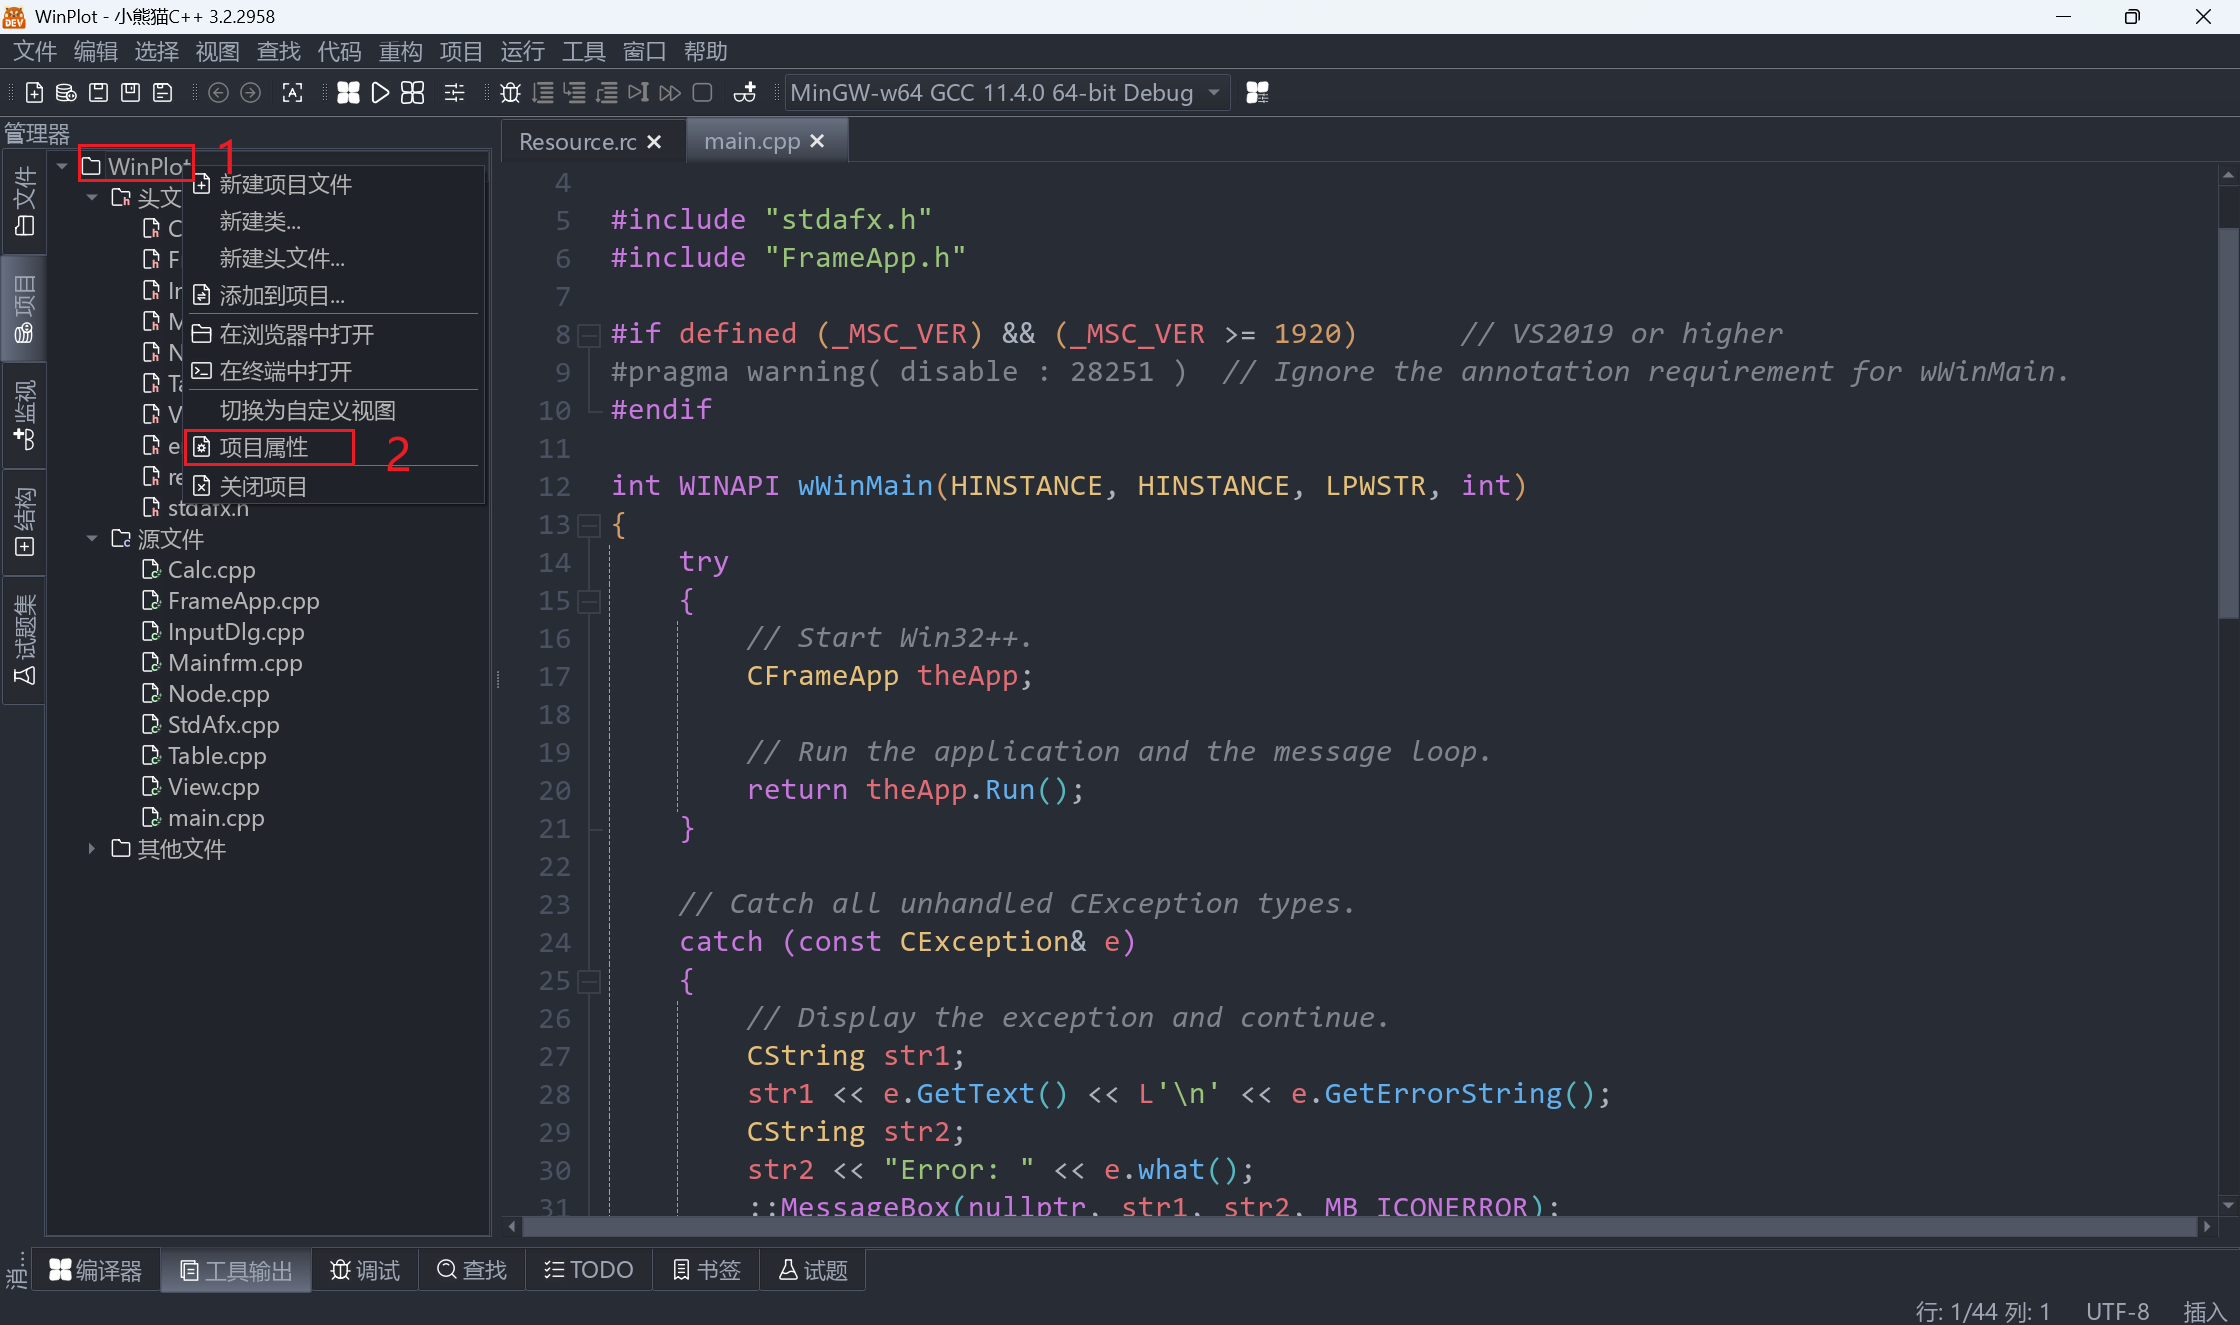Click the Stop execution toolbar icon
2240x1325 pixels.
tap(703, 92)
